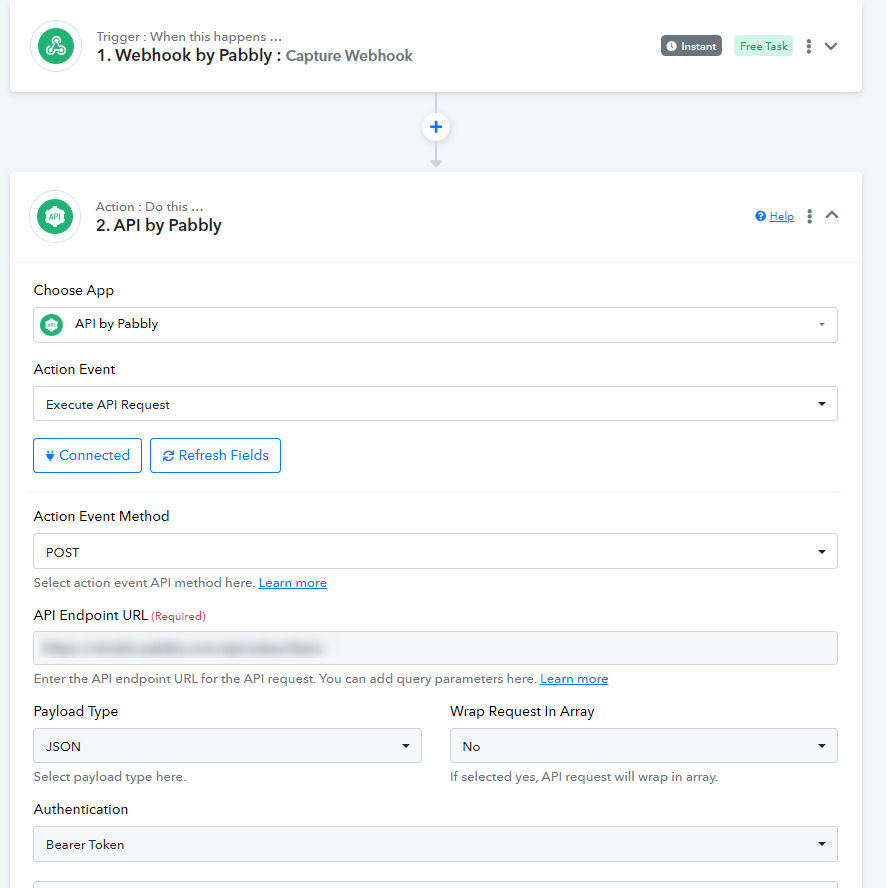Click the API by Pabbly action icon
The width and height of the screenshot is (886, 888).
(55, 216)
